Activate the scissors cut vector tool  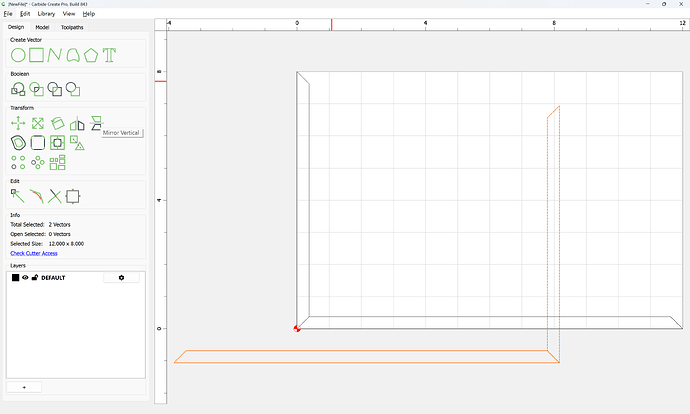(x=55, y=196)
